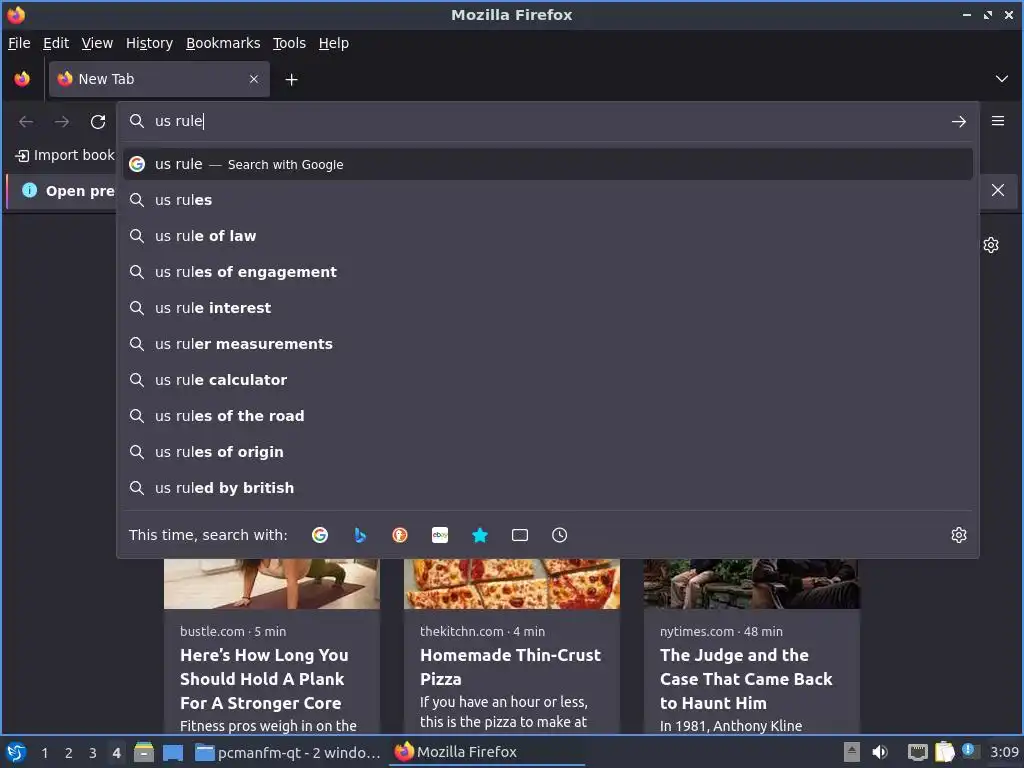
Task: Open the Homemade Thin-Crust Pizza article
Action: tap(510, 667)
